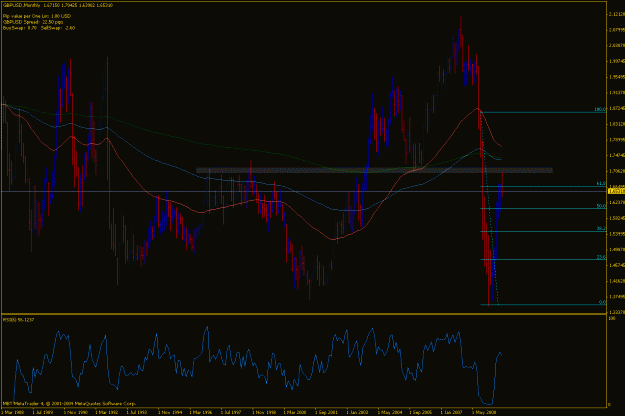Click the 1 May 2004 date label
Screen dimensions: 625x416
click(x=389, y=412)
